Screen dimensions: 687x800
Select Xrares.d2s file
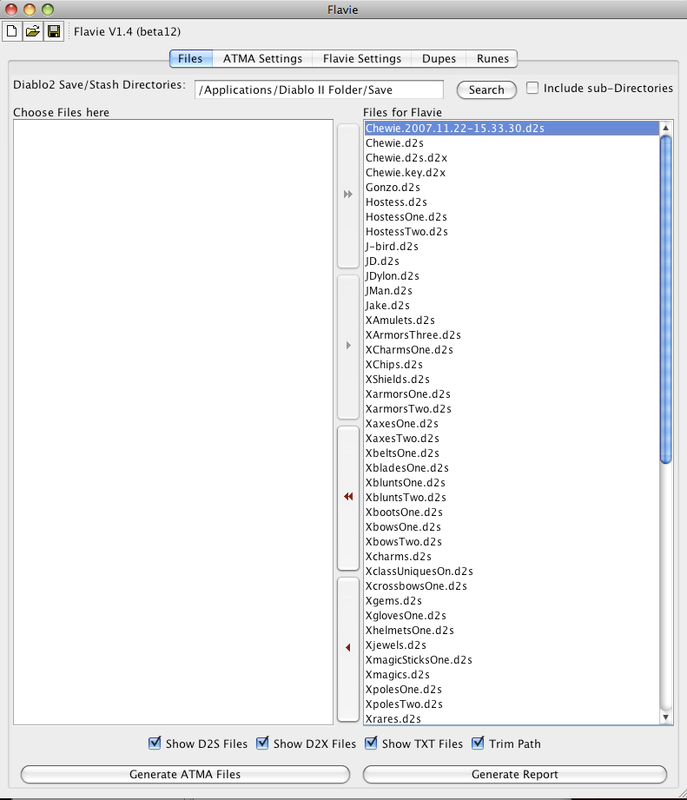512,719
